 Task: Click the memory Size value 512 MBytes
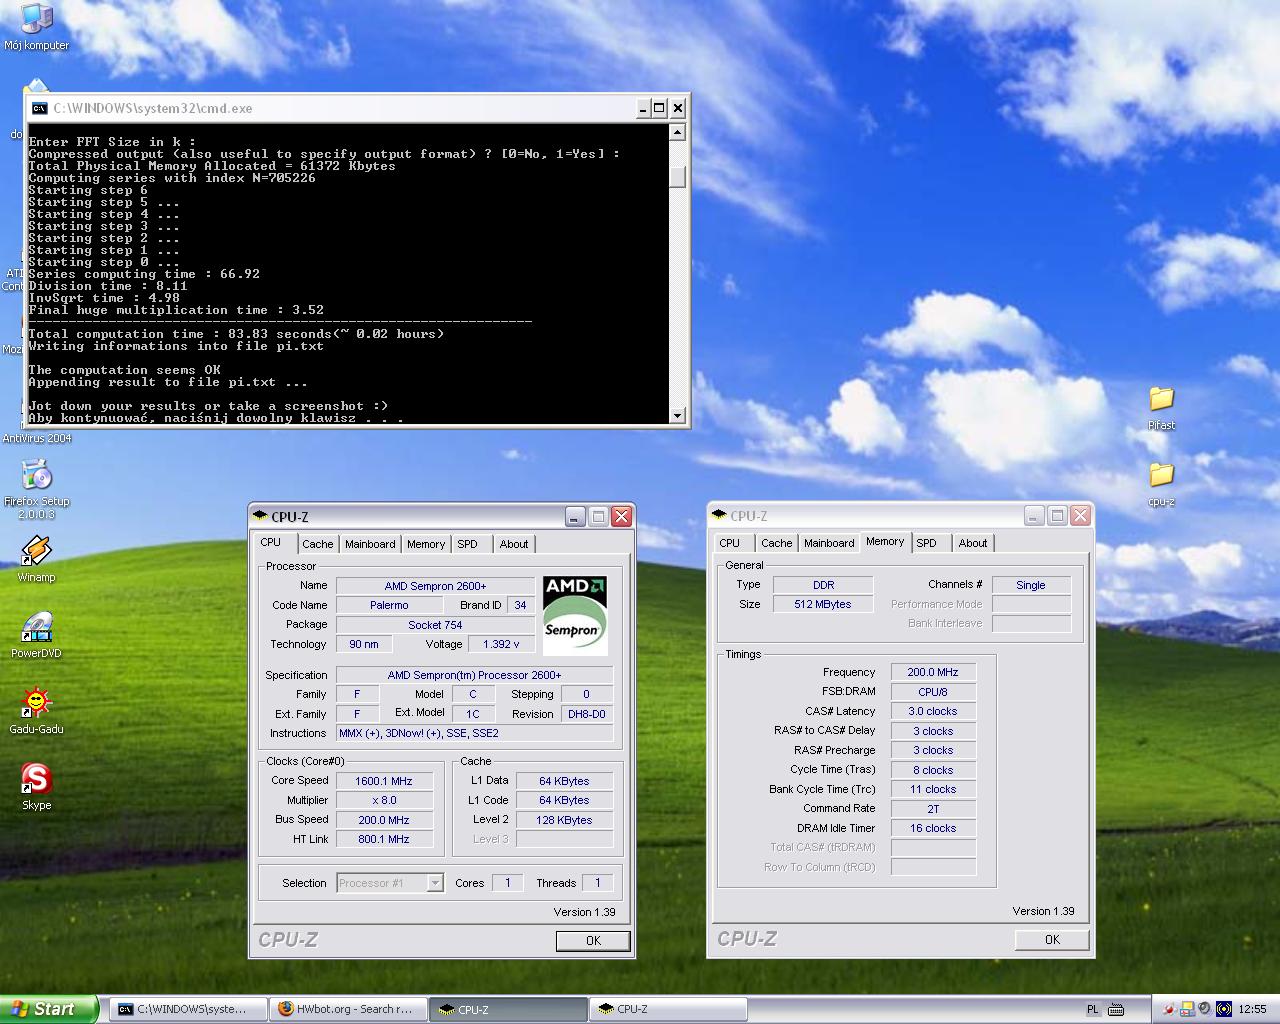click(823, 604)
